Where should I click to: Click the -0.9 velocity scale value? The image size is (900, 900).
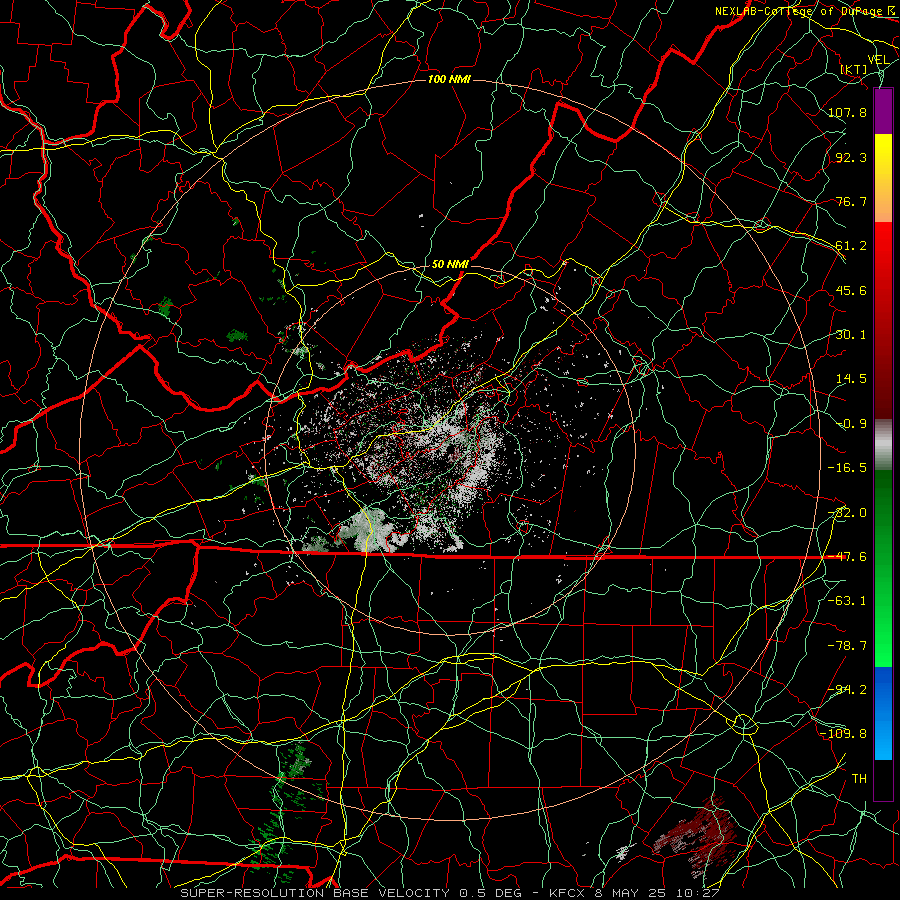(x=851, y=424)
